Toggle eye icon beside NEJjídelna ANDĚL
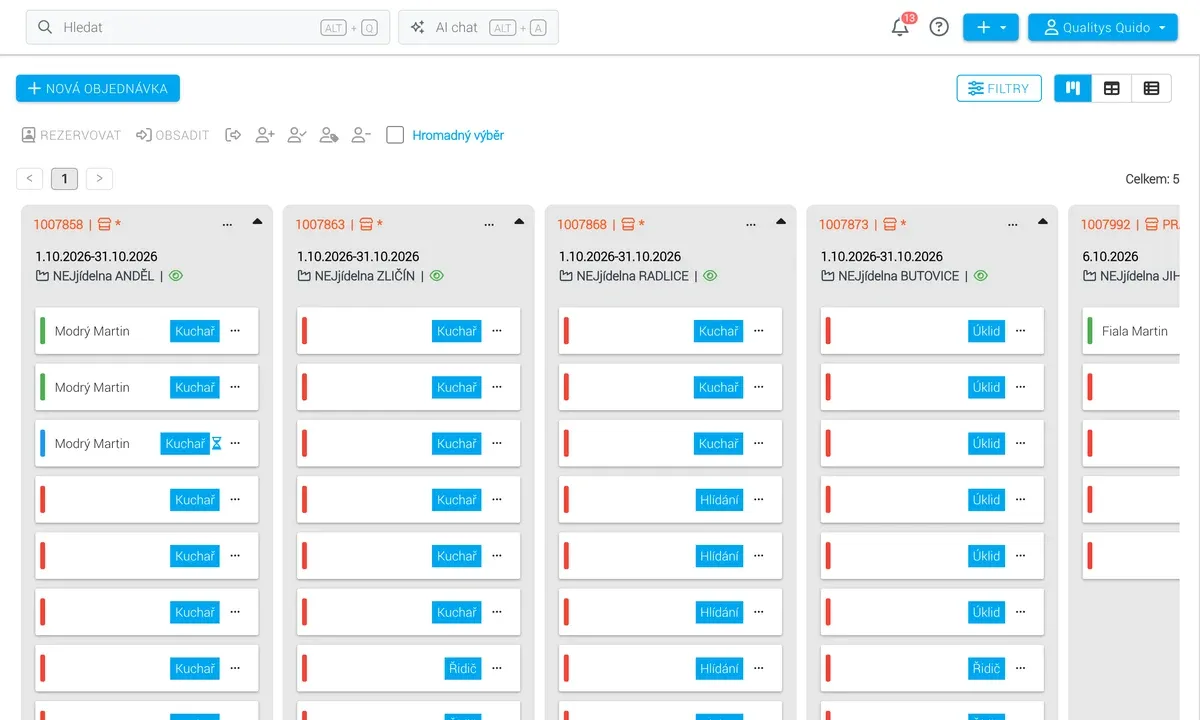 177,276
